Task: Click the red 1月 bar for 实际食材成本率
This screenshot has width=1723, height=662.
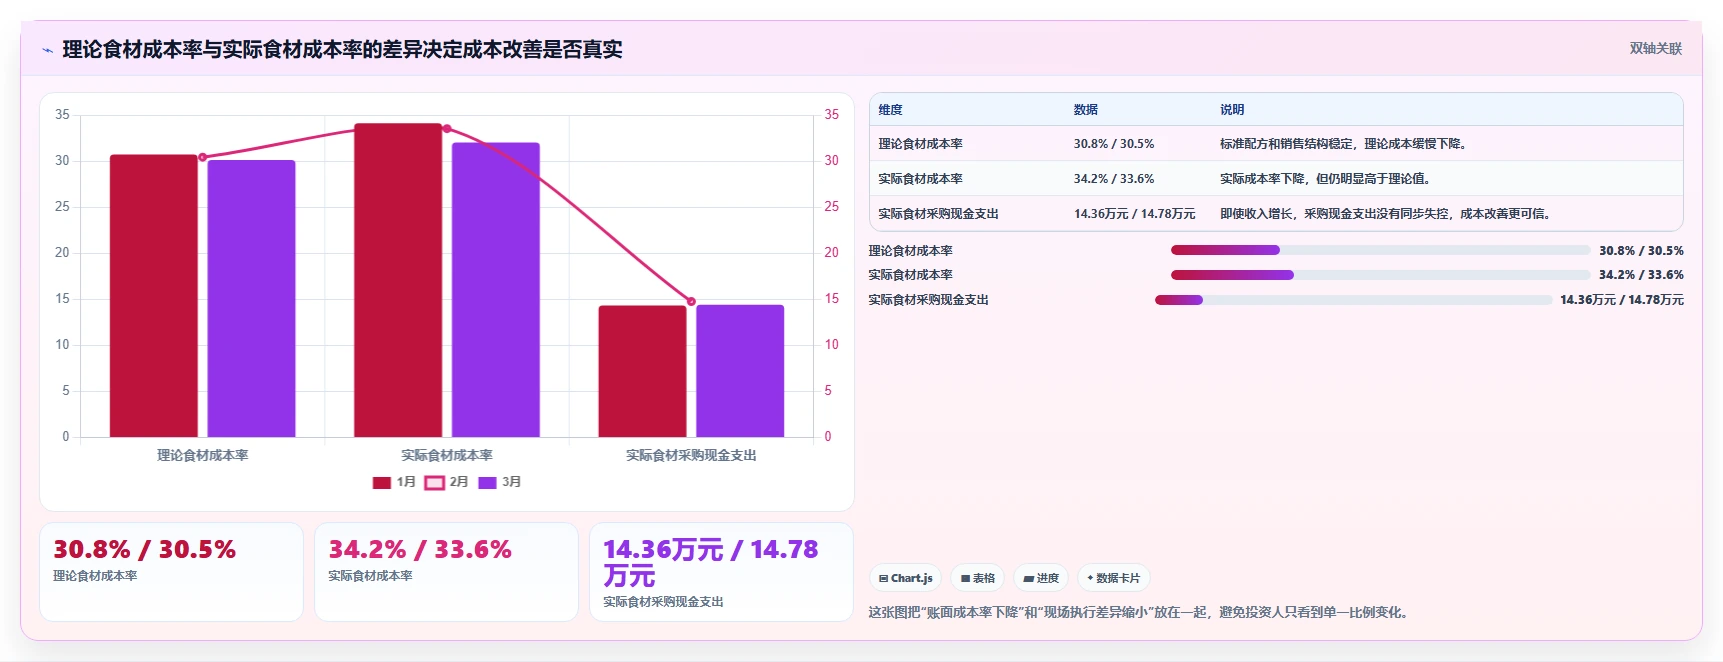Action: pyautogui.click(x=398, y=280)
